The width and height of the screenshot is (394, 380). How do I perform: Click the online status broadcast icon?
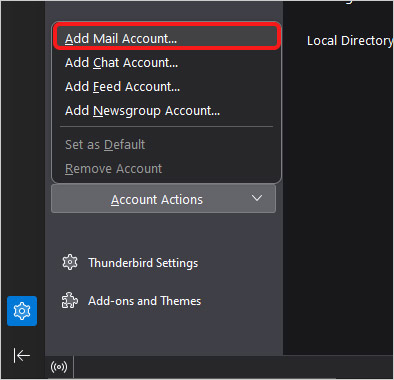coord(59,367)
